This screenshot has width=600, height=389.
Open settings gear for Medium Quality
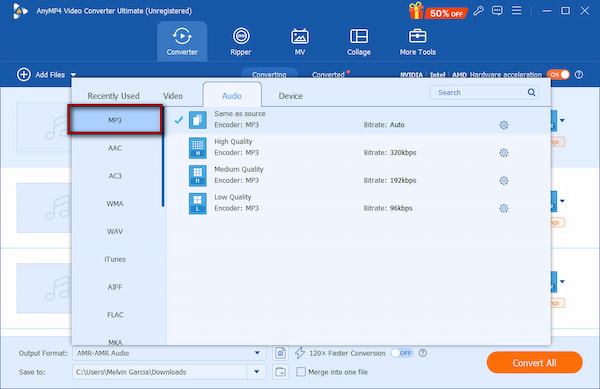tap(504, 181)
